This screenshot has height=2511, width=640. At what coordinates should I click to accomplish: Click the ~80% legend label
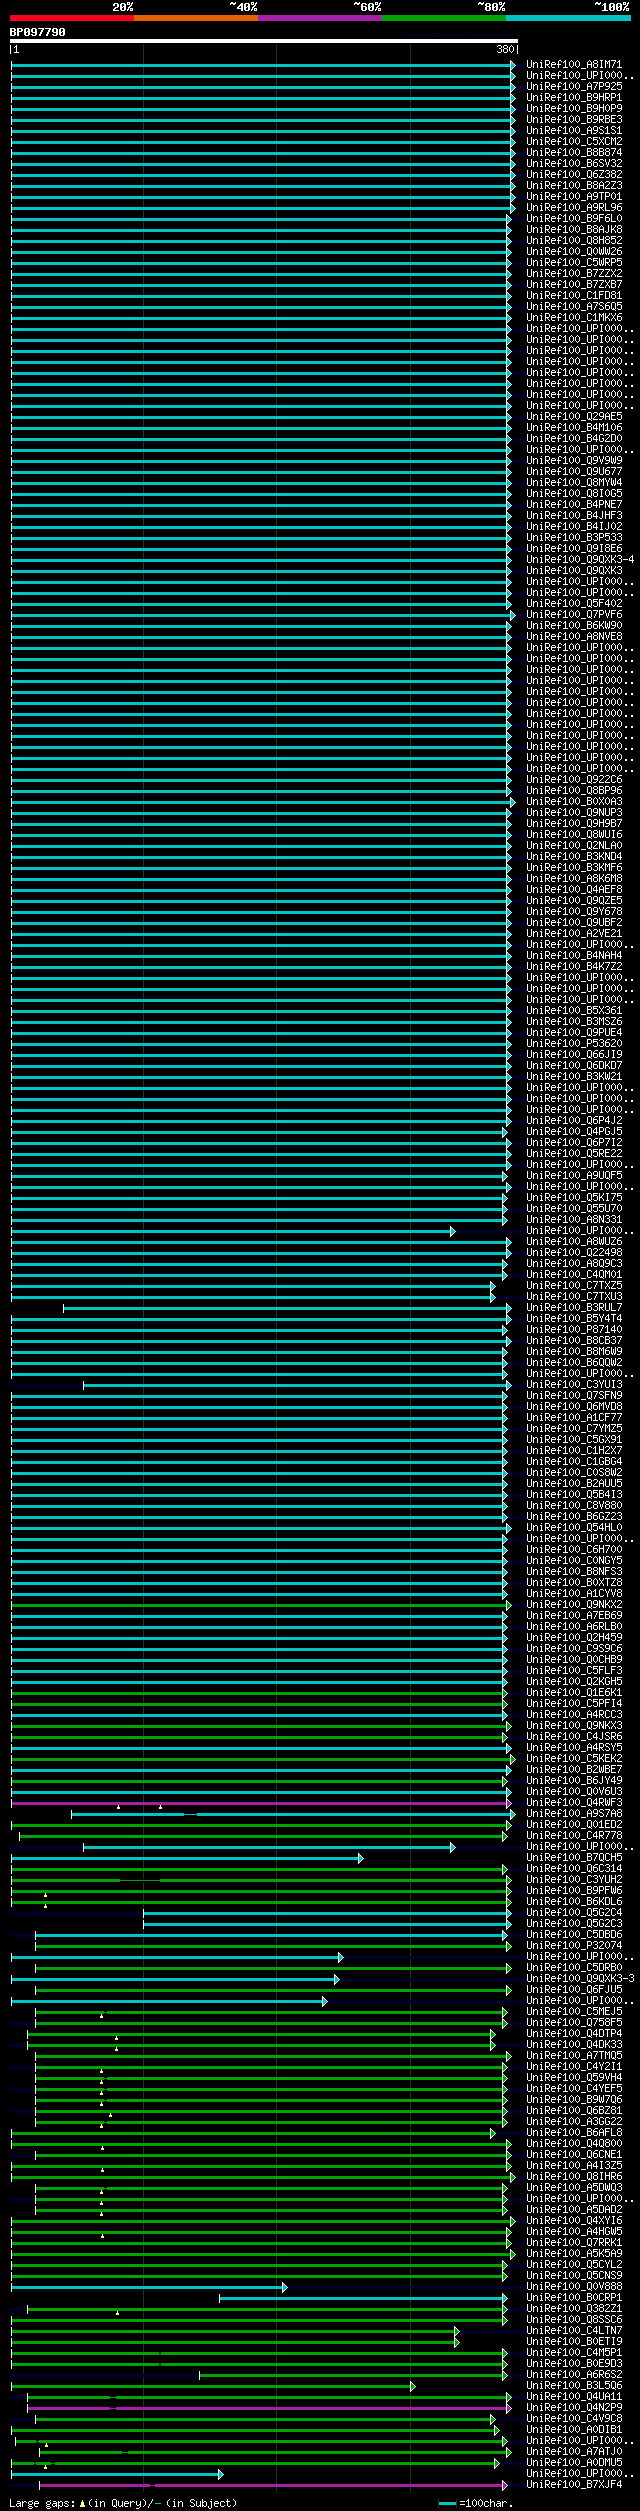click(491, 7)
